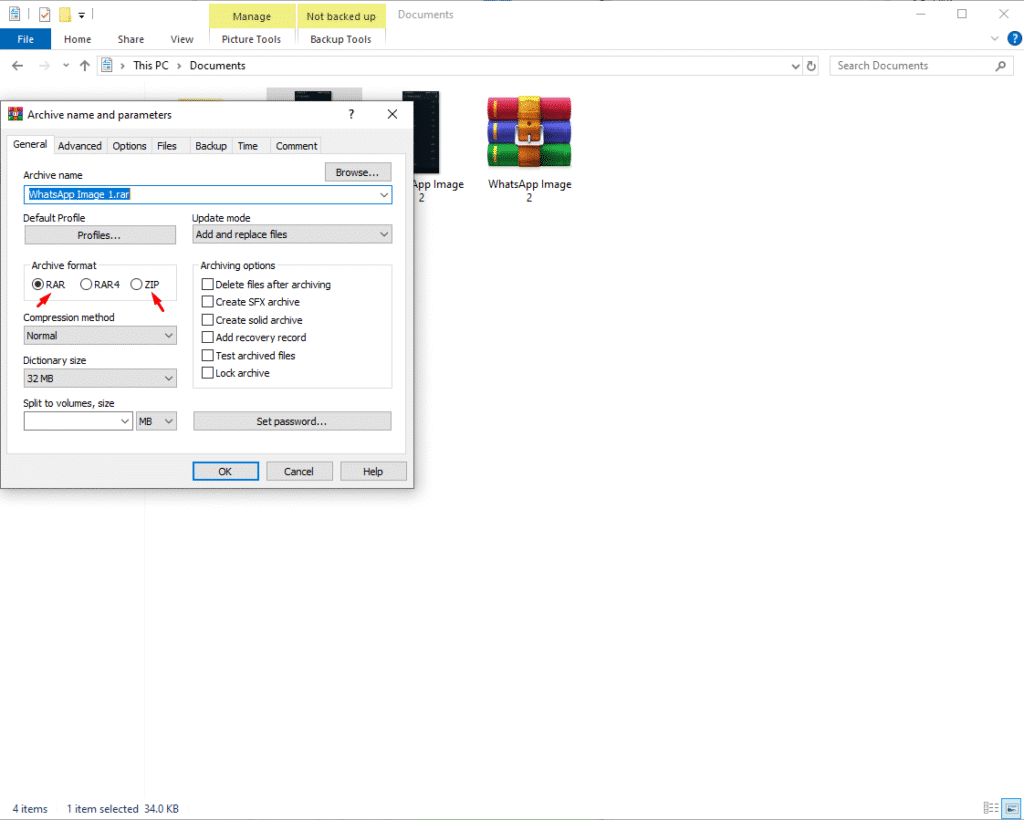Image resolution: width=1024 pixels, height=820 pixels.
Task: Click the Cancel button
Action: pos(299,471)
